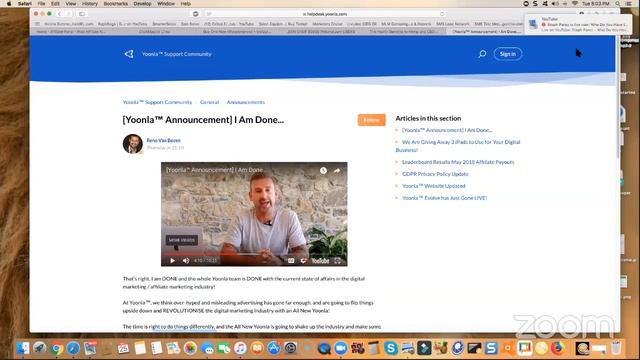Open Launchpad from the Dock
The image size is (640, 360).
tap(40, 348)
